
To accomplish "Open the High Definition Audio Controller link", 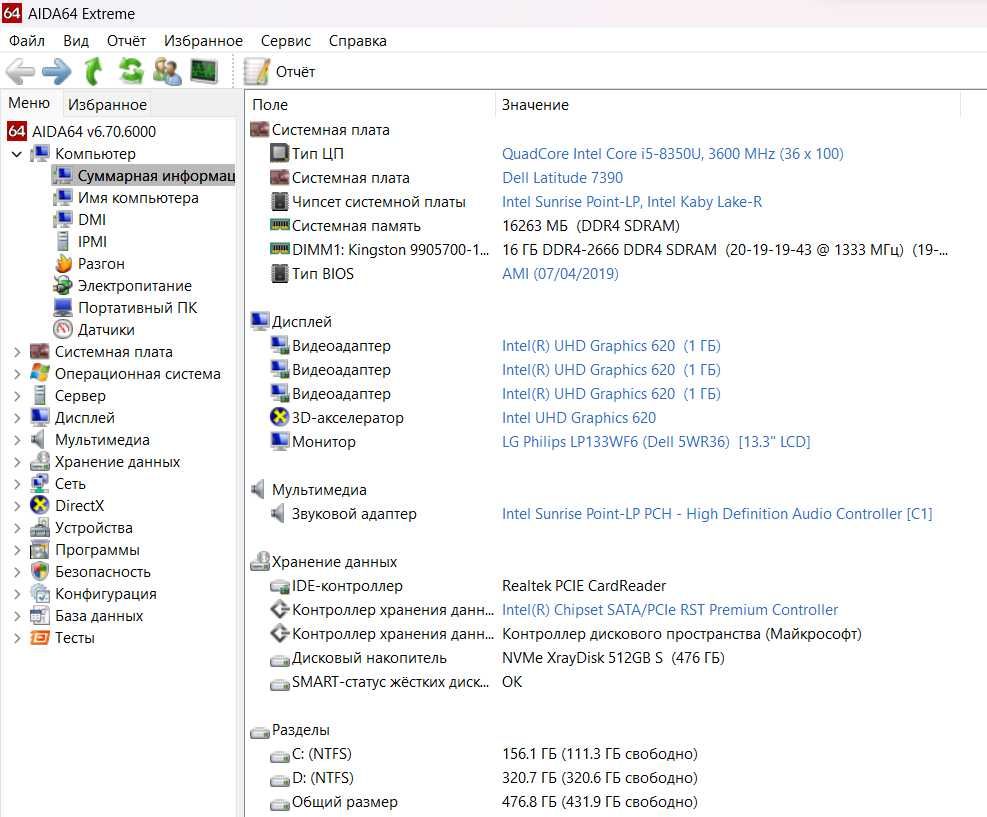I will click(717, 514).
